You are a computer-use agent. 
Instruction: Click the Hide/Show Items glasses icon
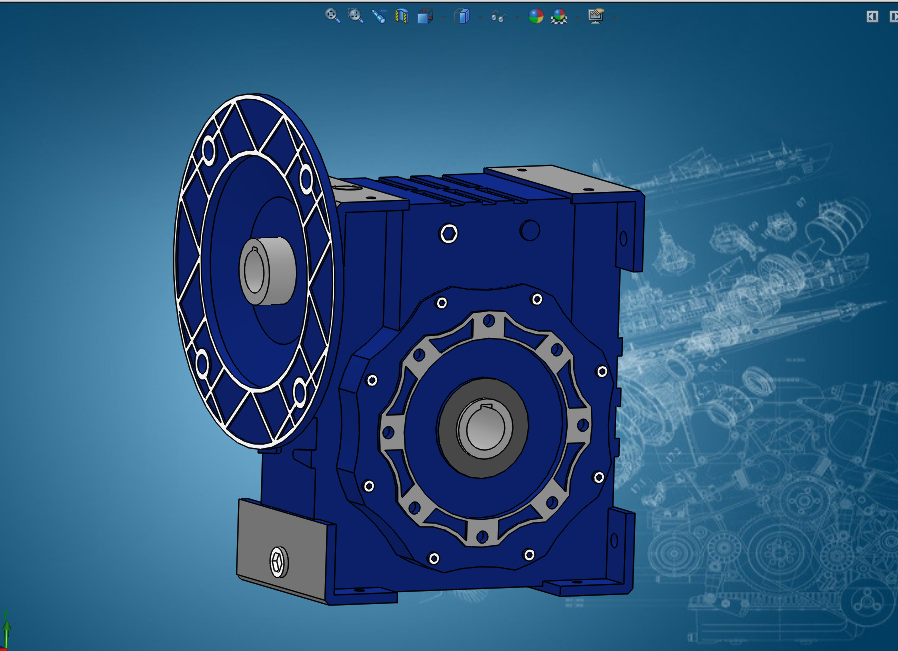(x=498, y=17)
